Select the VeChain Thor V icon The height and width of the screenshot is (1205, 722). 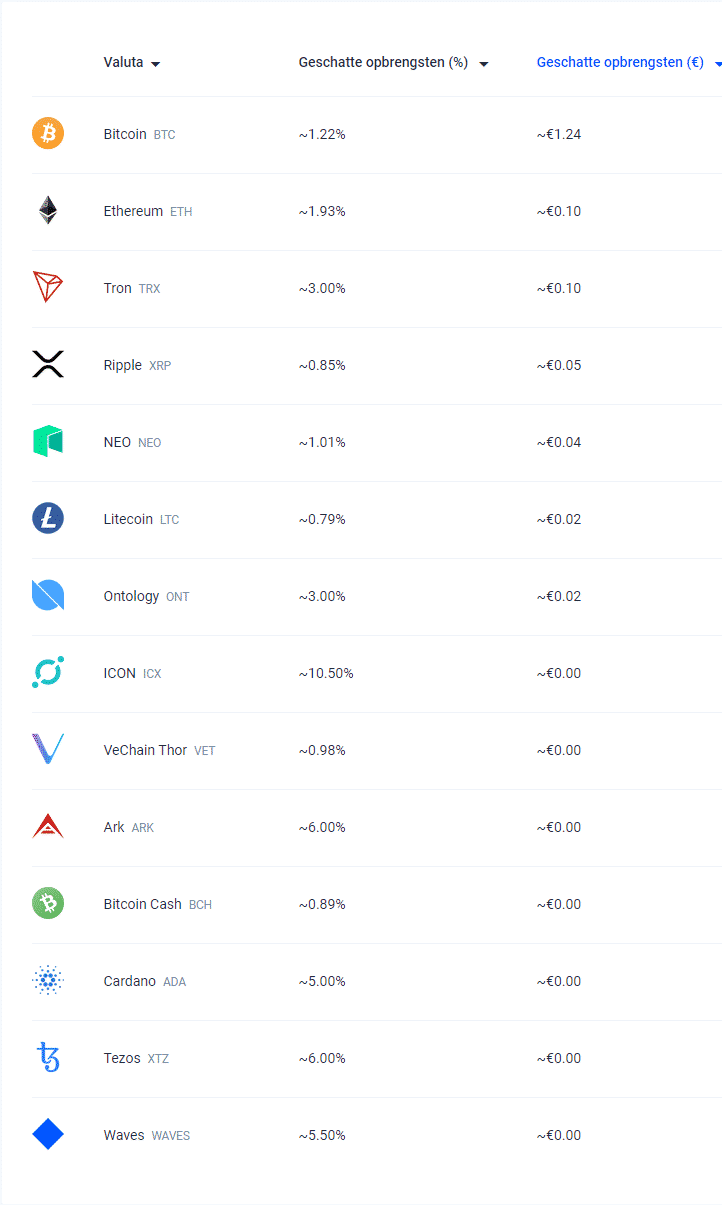pos(48,749)
